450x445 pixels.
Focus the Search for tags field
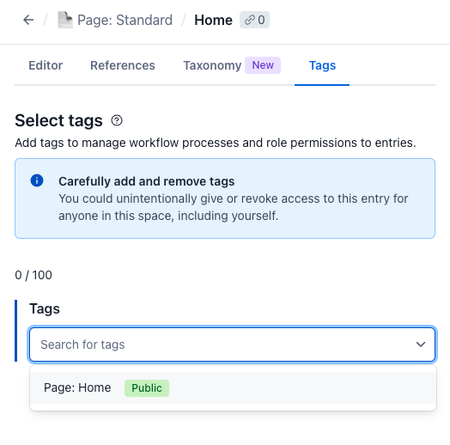point(232,344)
